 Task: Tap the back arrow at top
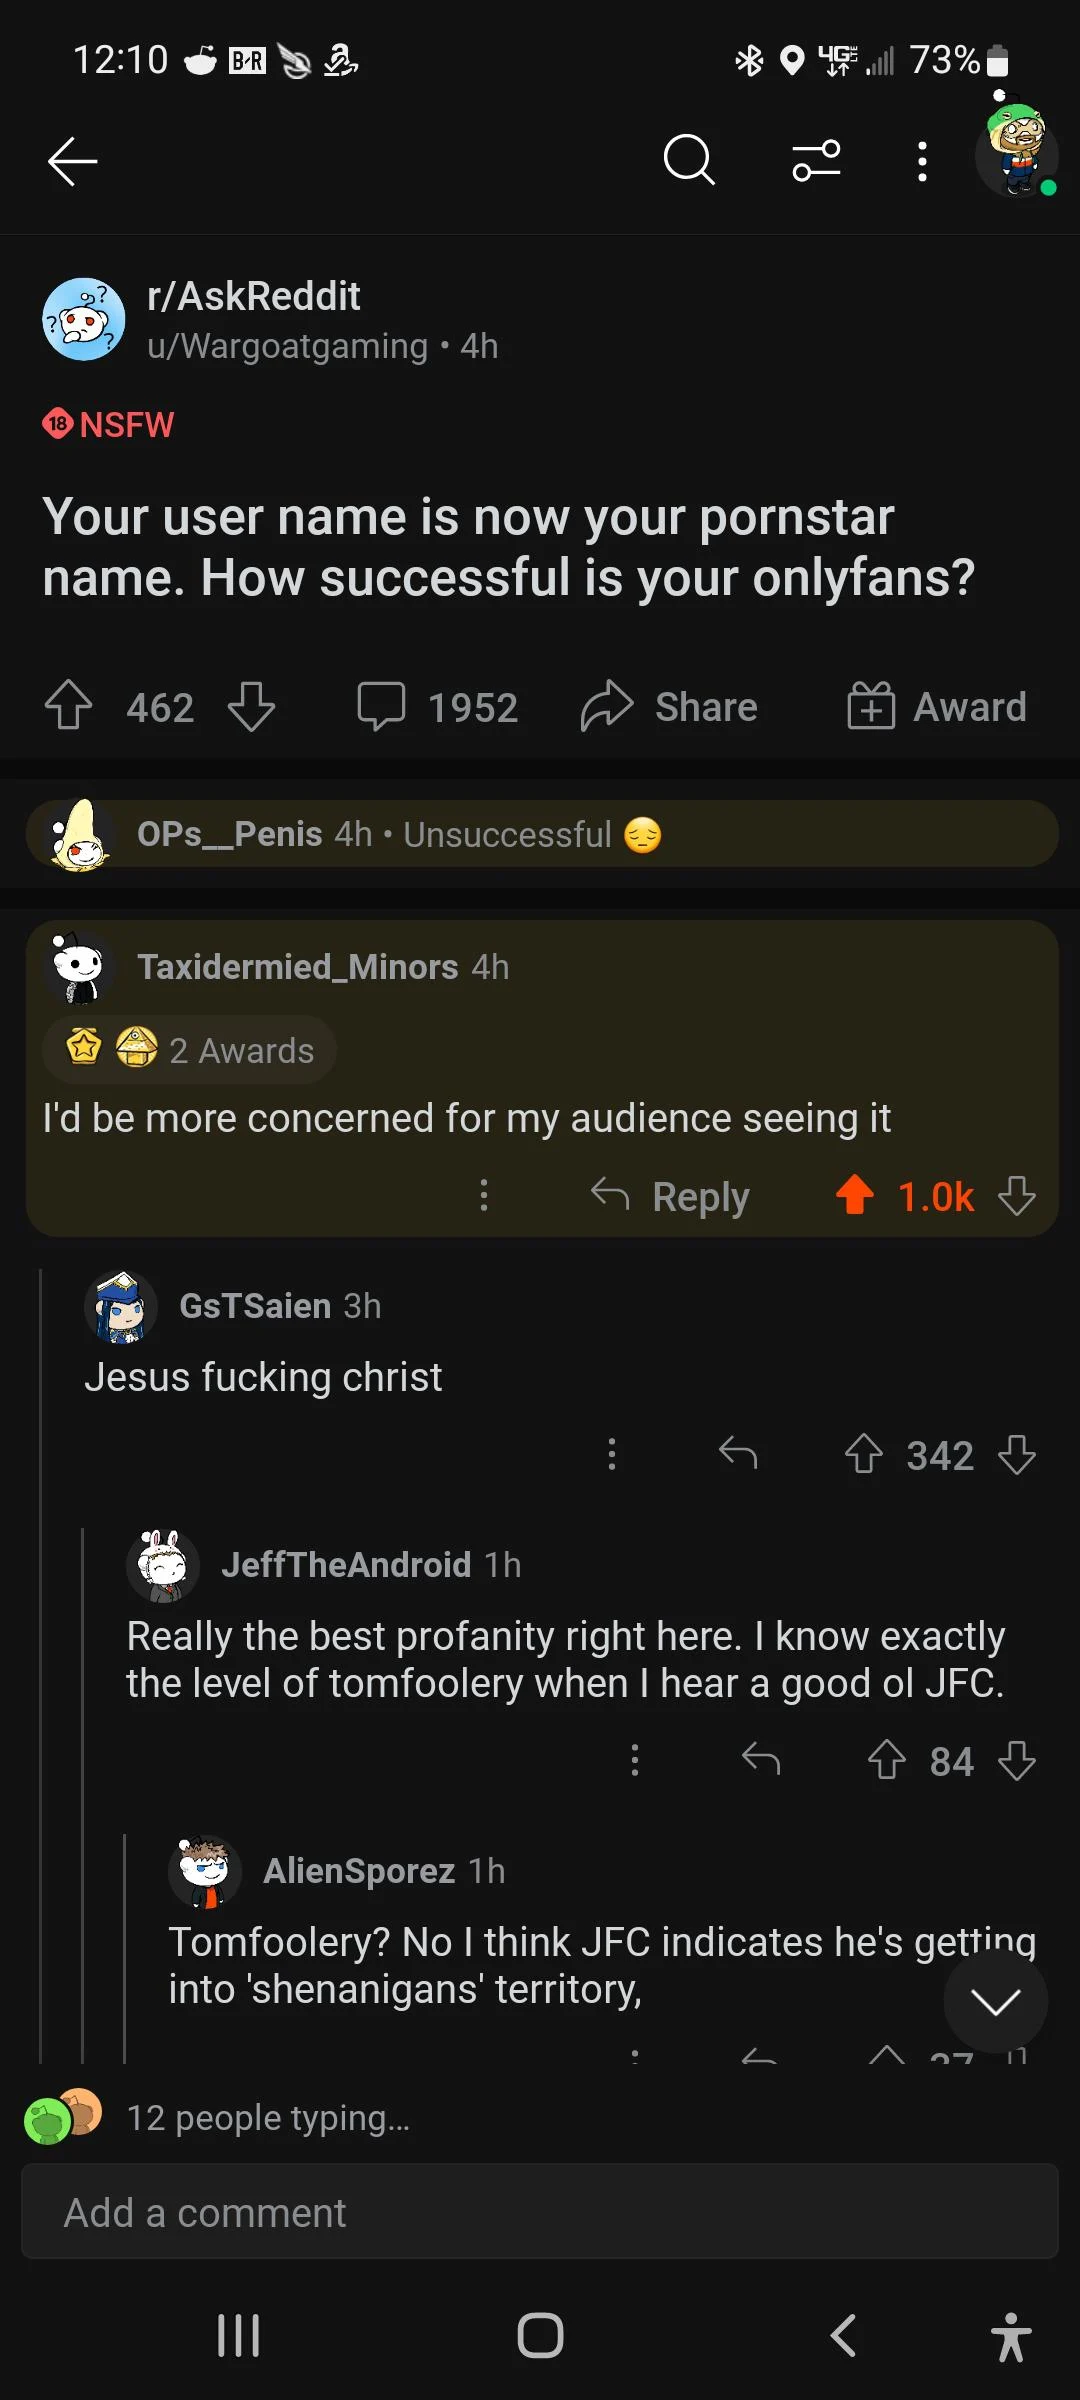pyautogui.click(x=72, y=161)
